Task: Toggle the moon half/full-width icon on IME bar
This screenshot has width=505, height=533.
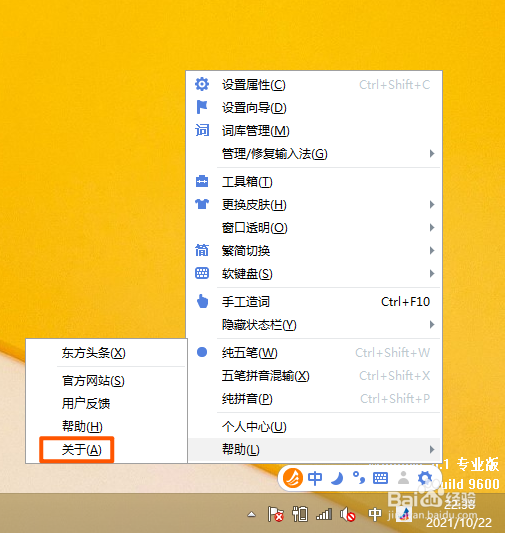Action: (337, 478)
